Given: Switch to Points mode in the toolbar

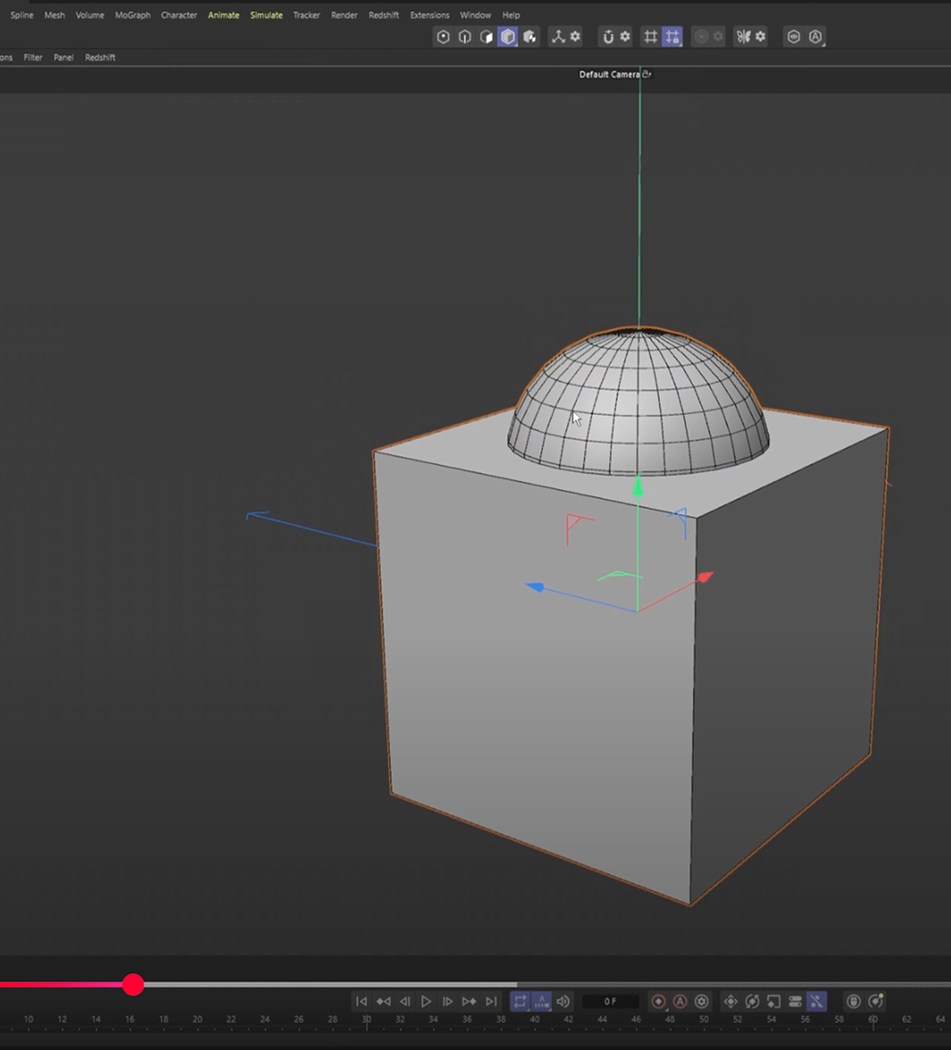Looking at the screenshot, I should coord(443,36).
